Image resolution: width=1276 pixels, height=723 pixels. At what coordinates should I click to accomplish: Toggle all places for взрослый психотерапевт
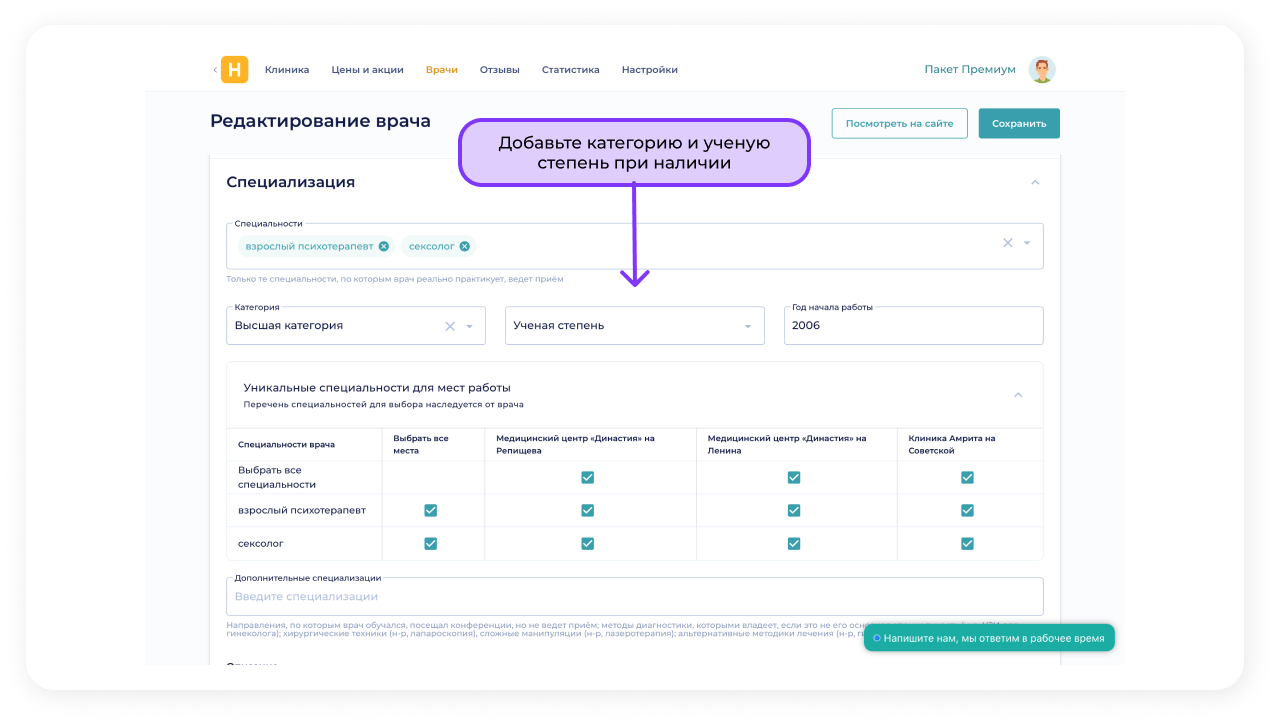point(431,510)
